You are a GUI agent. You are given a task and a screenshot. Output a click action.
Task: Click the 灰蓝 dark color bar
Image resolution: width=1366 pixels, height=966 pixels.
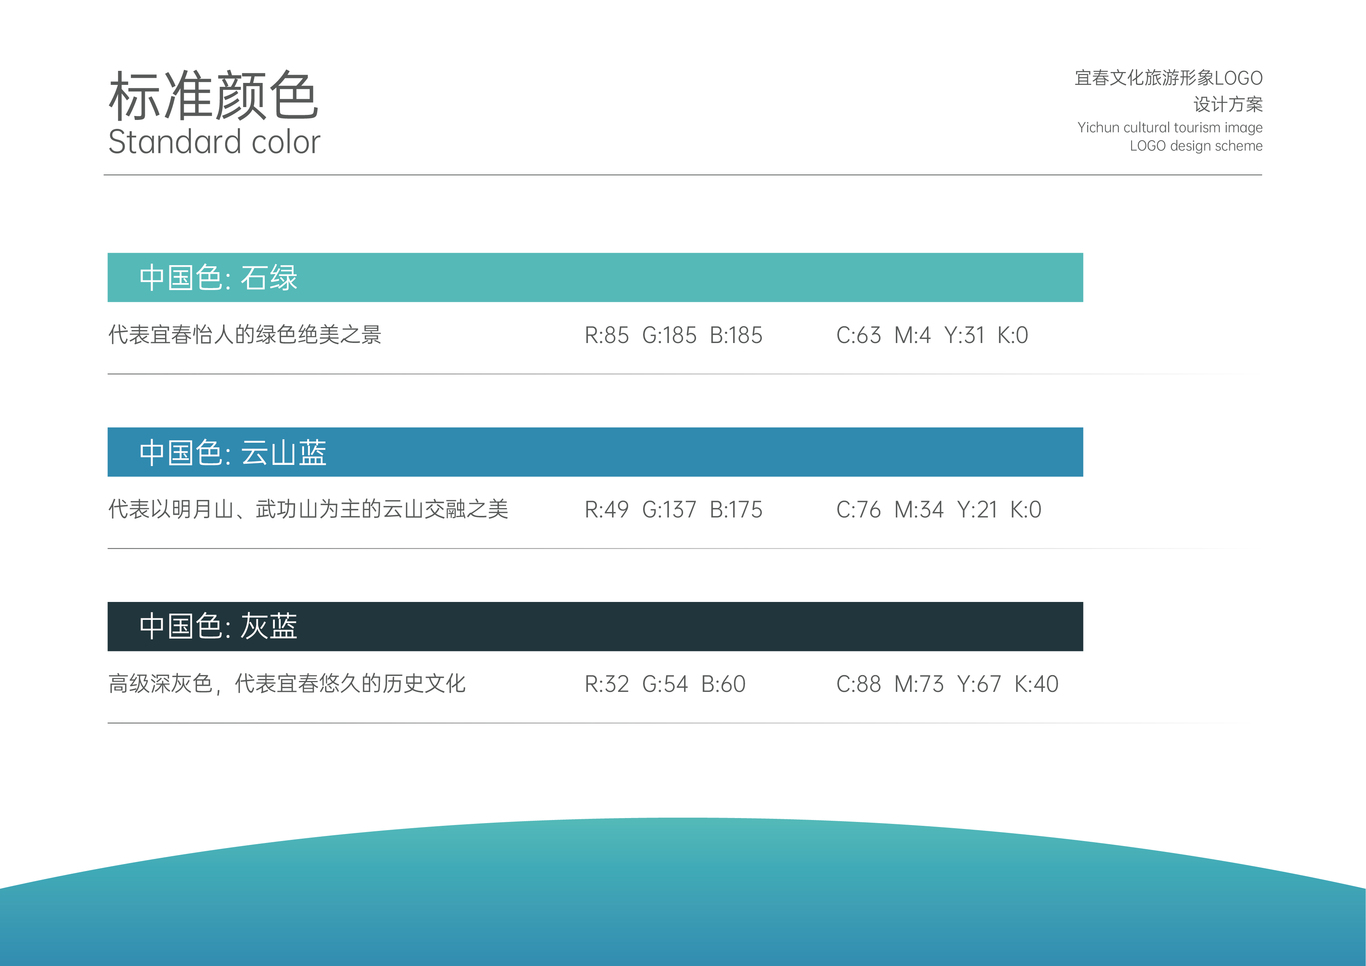tap(595, 626)
